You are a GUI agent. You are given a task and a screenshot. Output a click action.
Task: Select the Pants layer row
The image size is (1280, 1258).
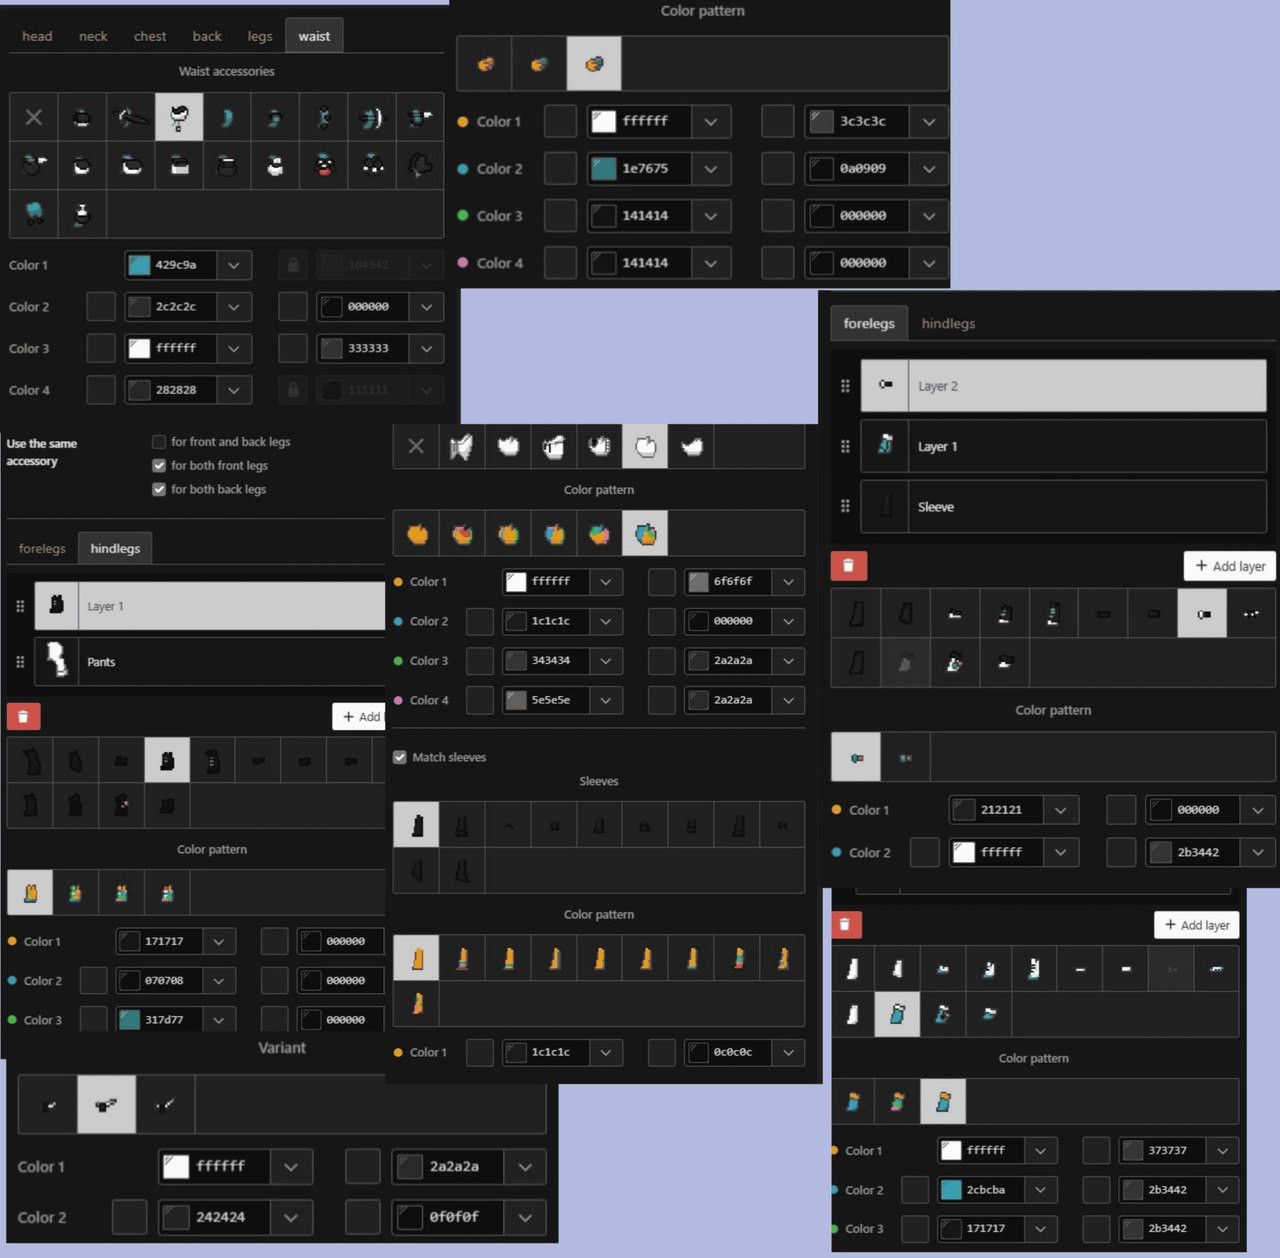tap(210, 662)
